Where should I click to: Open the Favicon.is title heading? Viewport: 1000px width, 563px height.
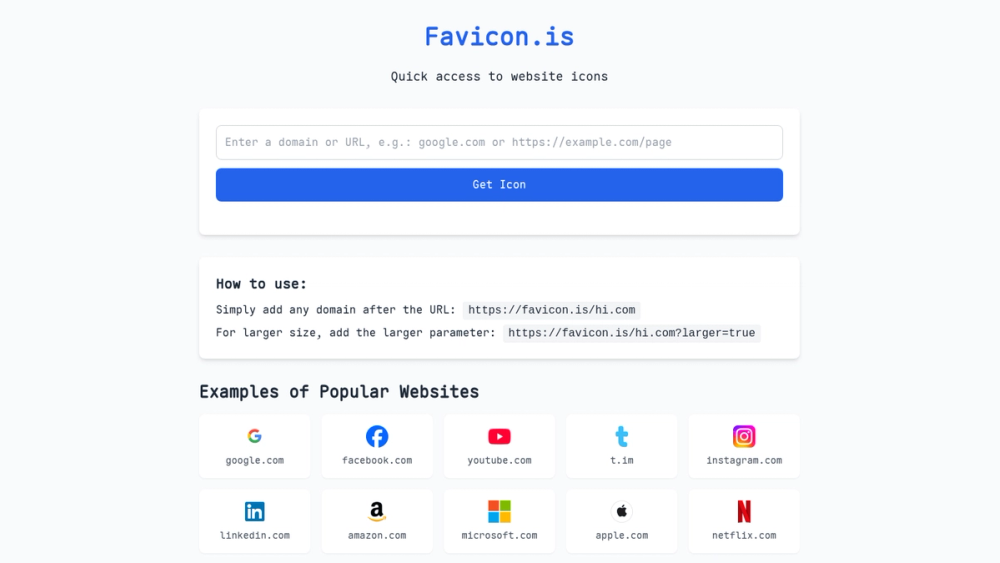tap(499, 36)
